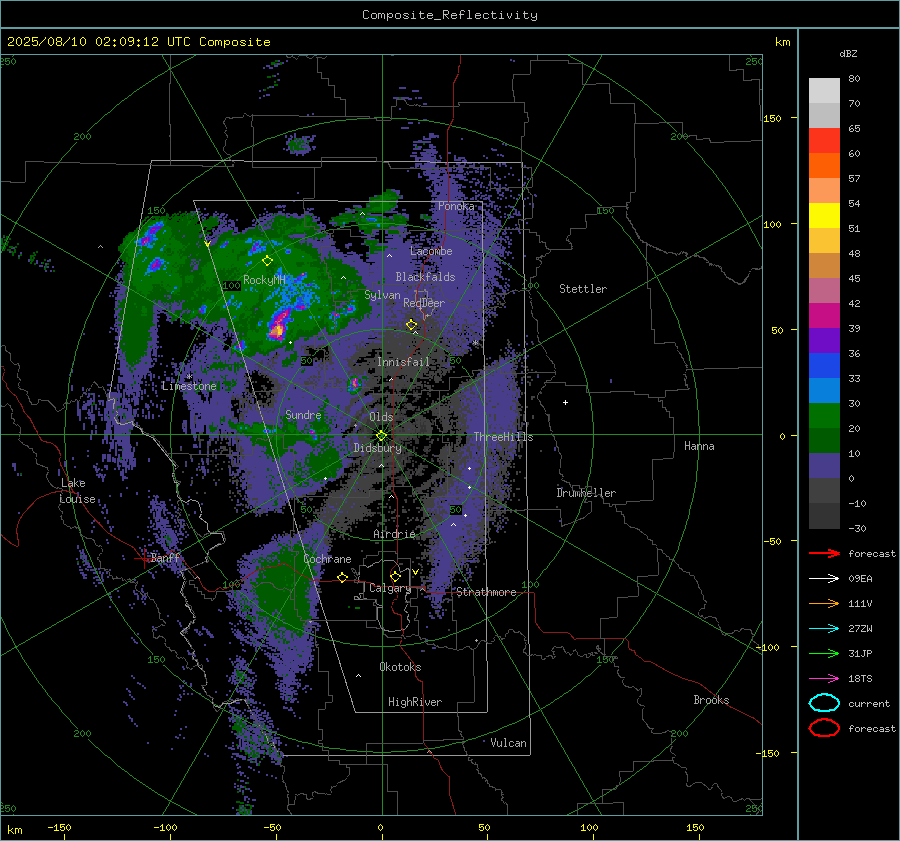Click the '111V' legend text
Screen dimensions: 900x841
click(860, 603)
